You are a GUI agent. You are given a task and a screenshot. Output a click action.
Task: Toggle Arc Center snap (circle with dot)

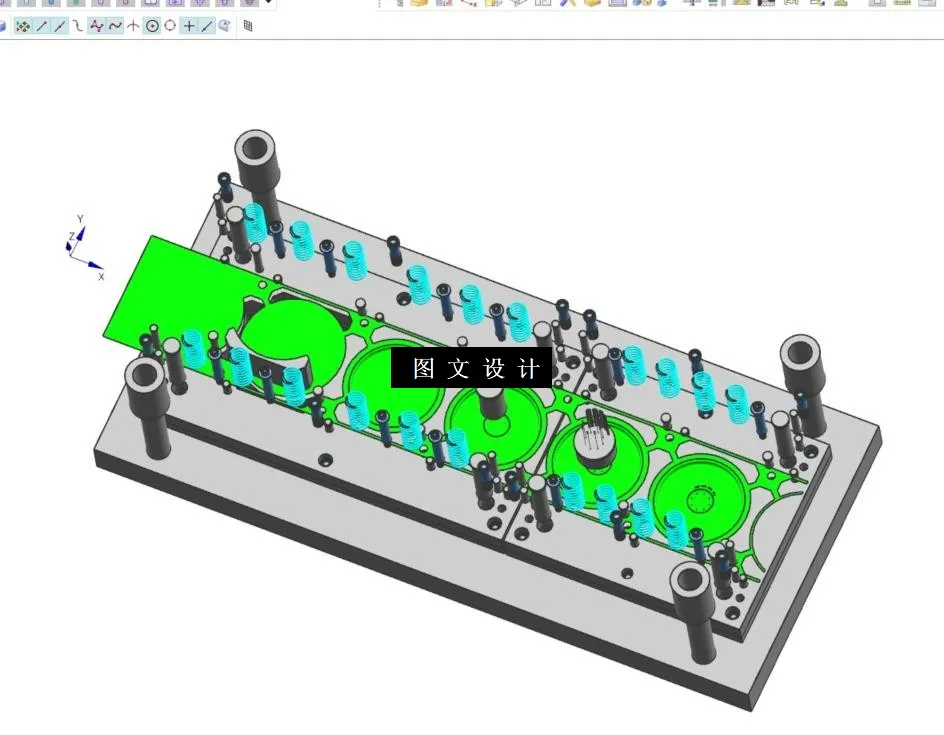(152, 26)
